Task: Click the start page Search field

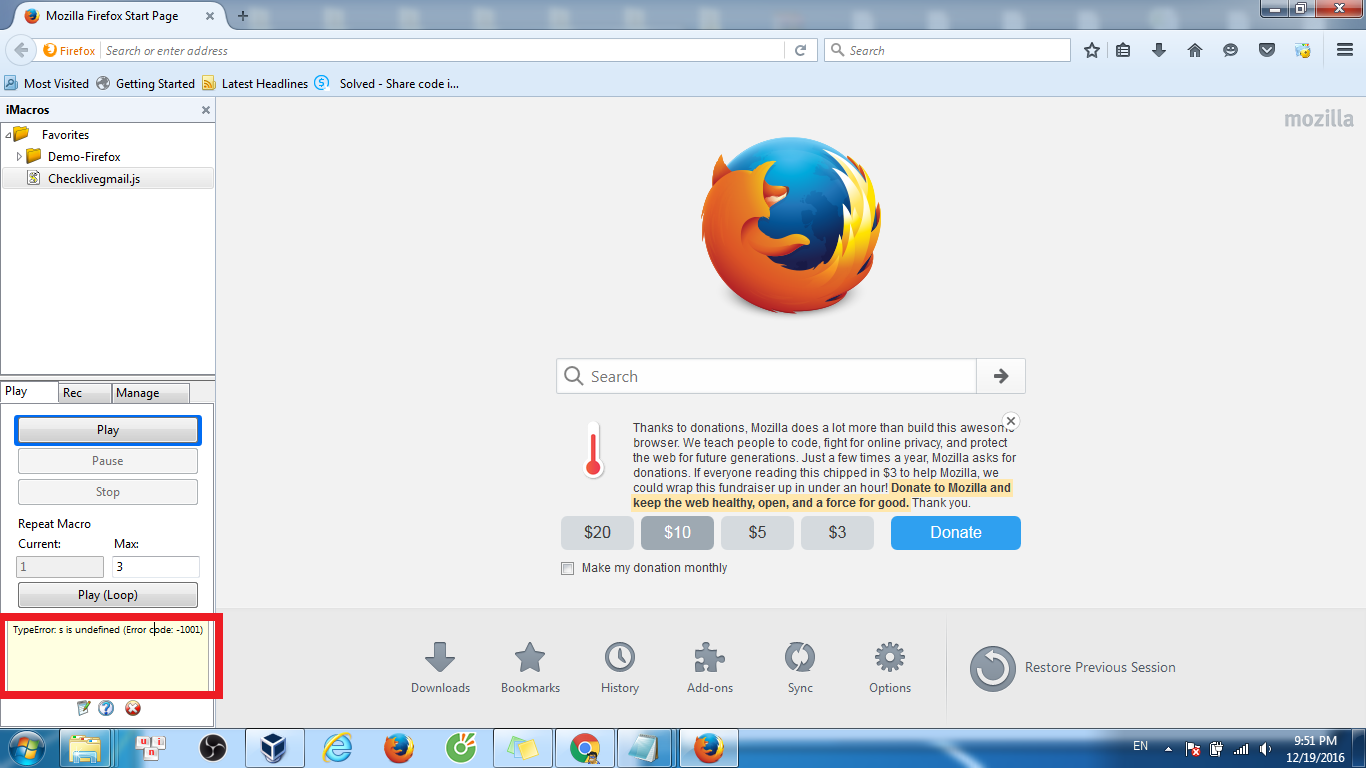Action: point(766,376)
